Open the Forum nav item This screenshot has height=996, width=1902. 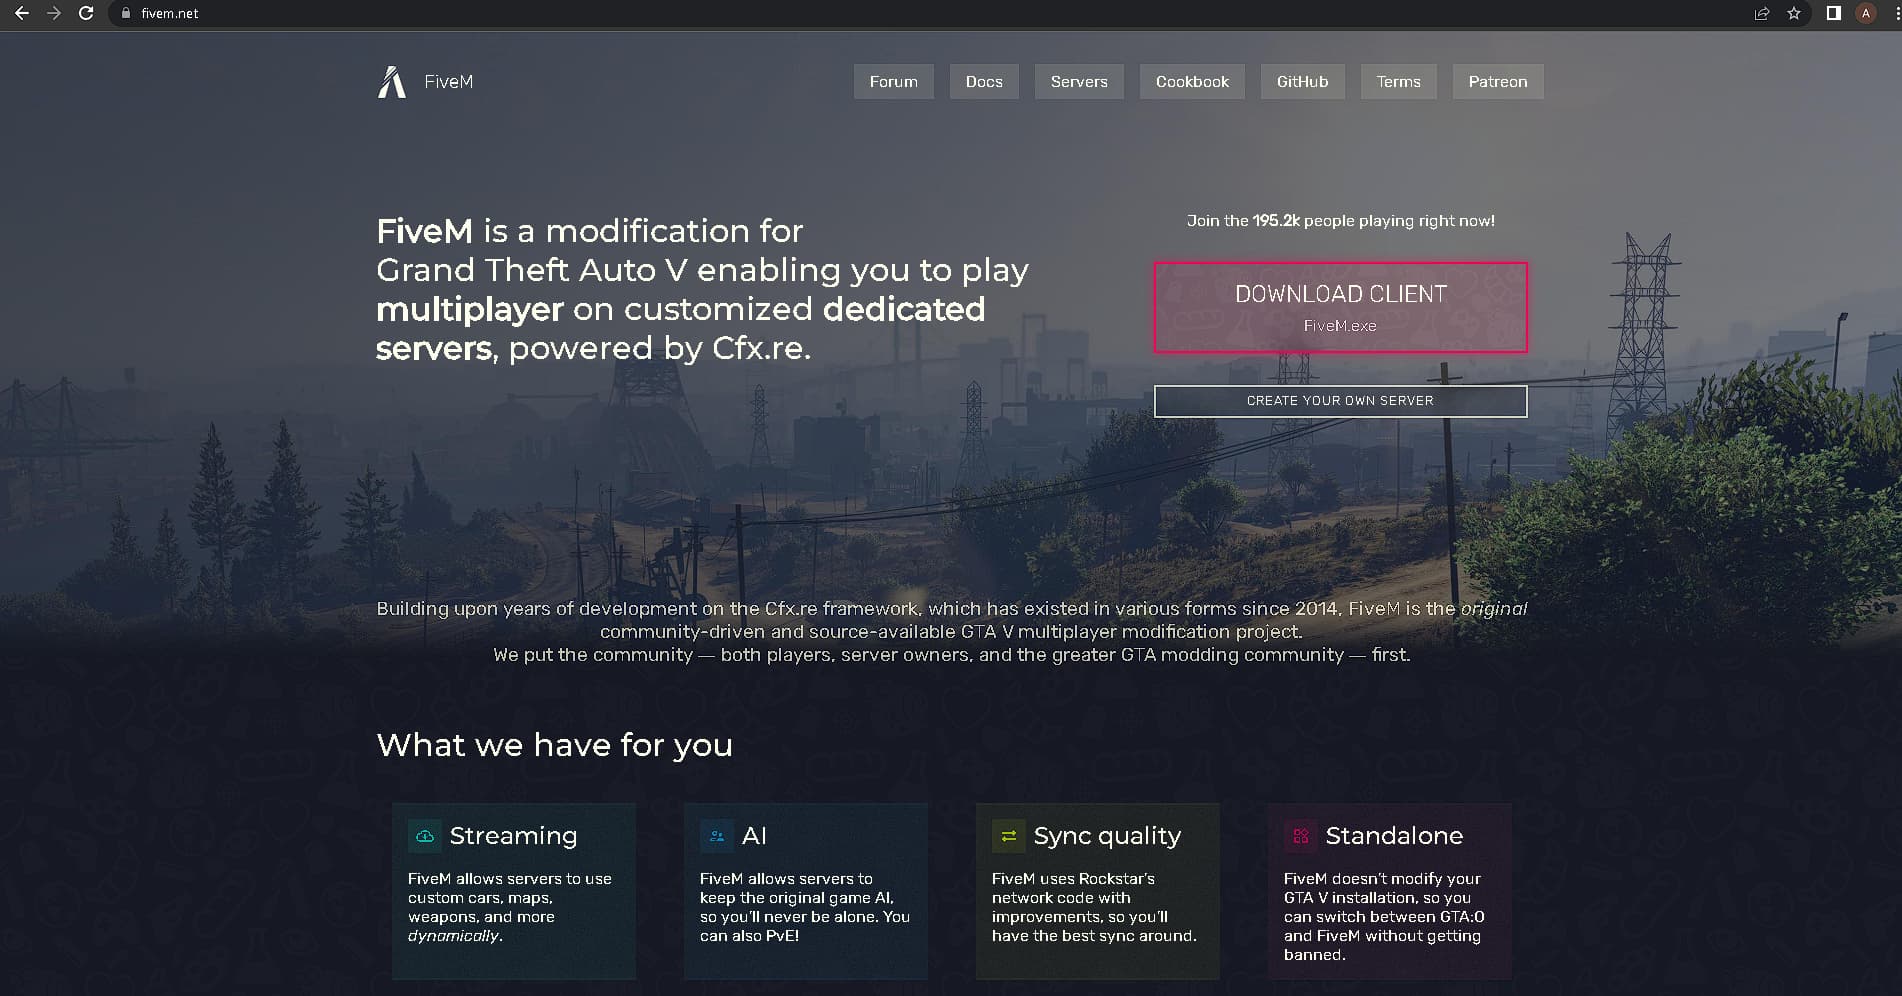click(893, 82)
